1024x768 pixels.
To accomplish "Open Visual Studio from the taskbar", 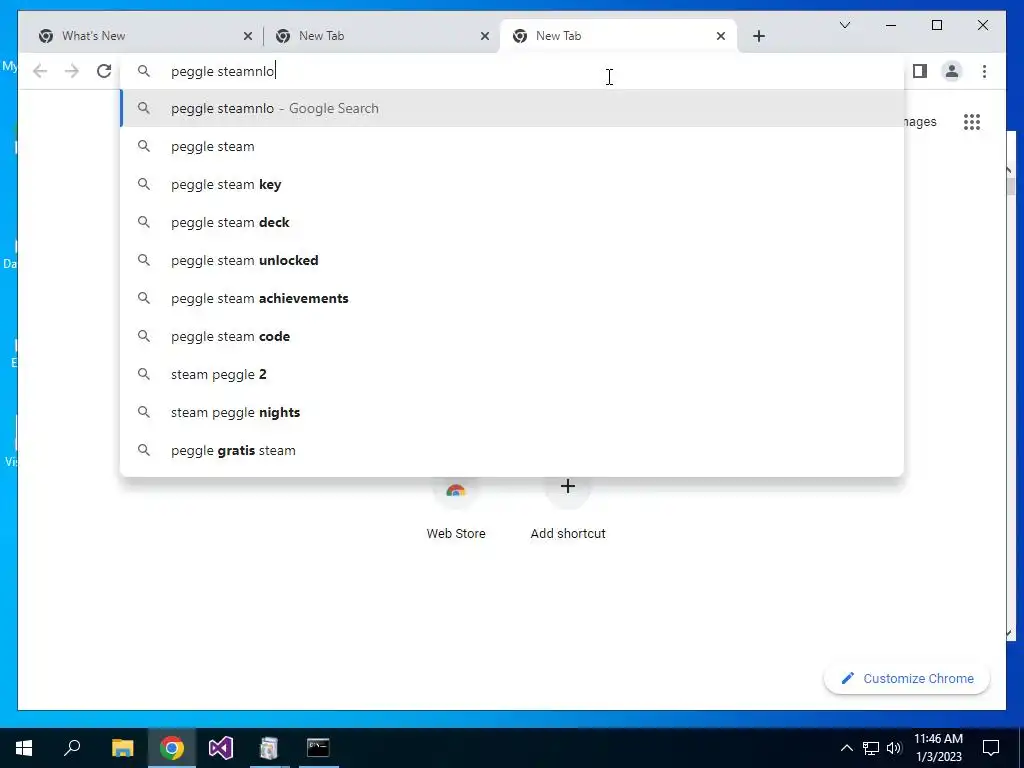I will (x=221, y=748).
